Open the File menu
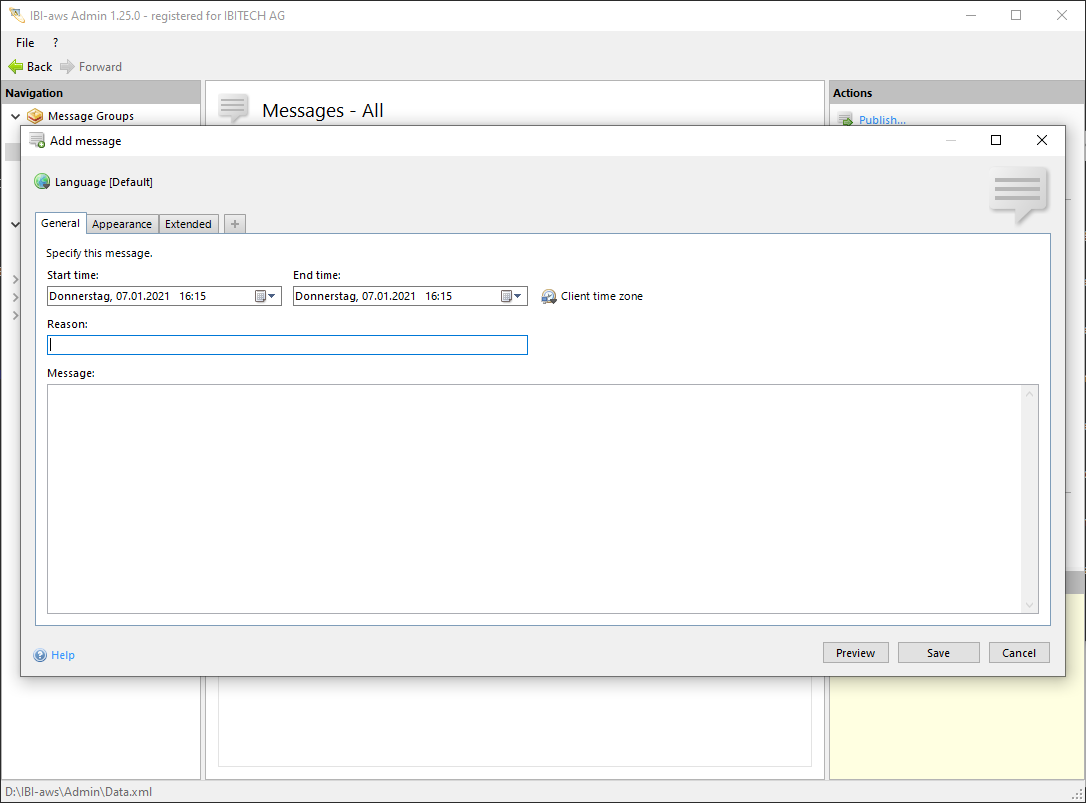1086x803 pixels. coord(25,43)
